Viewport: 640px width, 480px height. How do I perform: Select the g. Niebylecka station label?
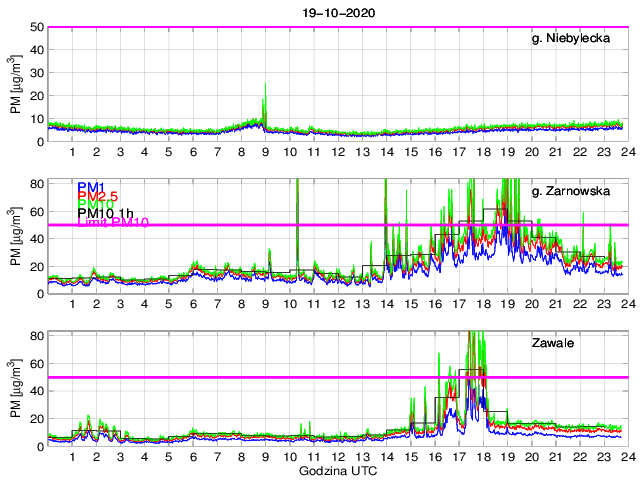580,40
